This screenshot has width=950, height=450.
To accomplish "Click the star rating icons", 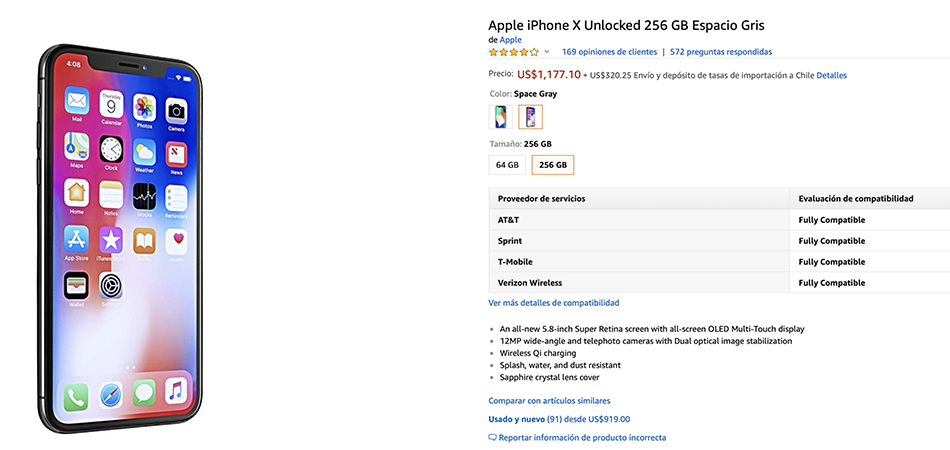I will tap(513, 52).
